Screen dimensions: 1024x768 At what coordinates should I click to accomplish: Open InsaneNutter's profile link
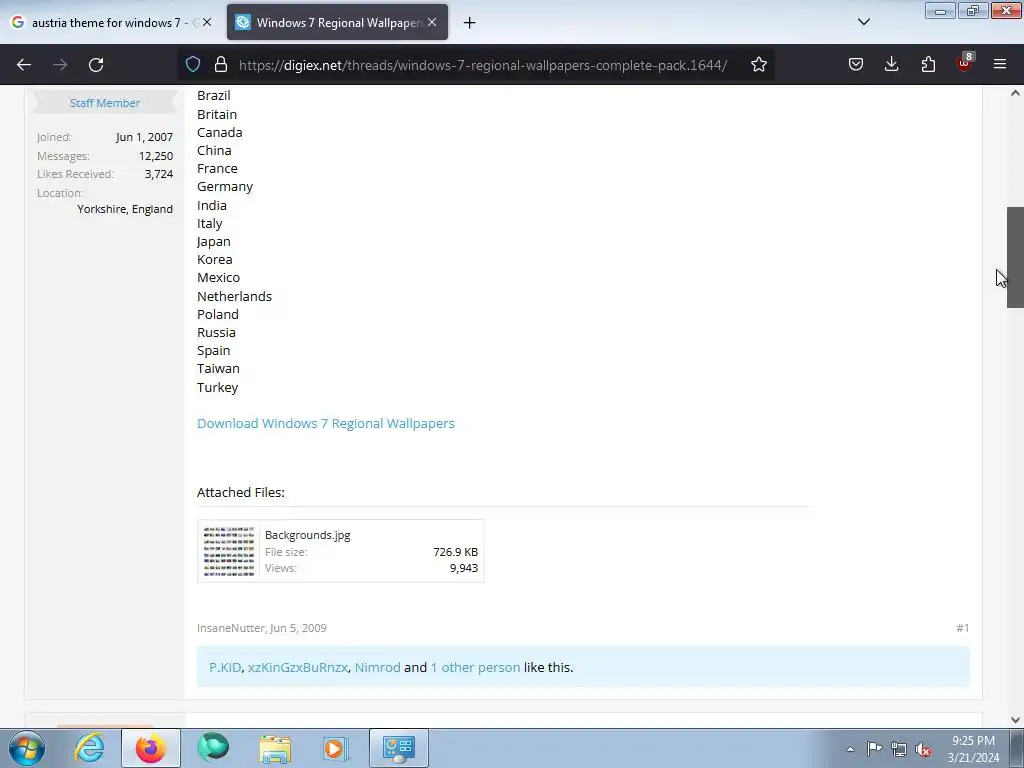(x=231, y=628)
